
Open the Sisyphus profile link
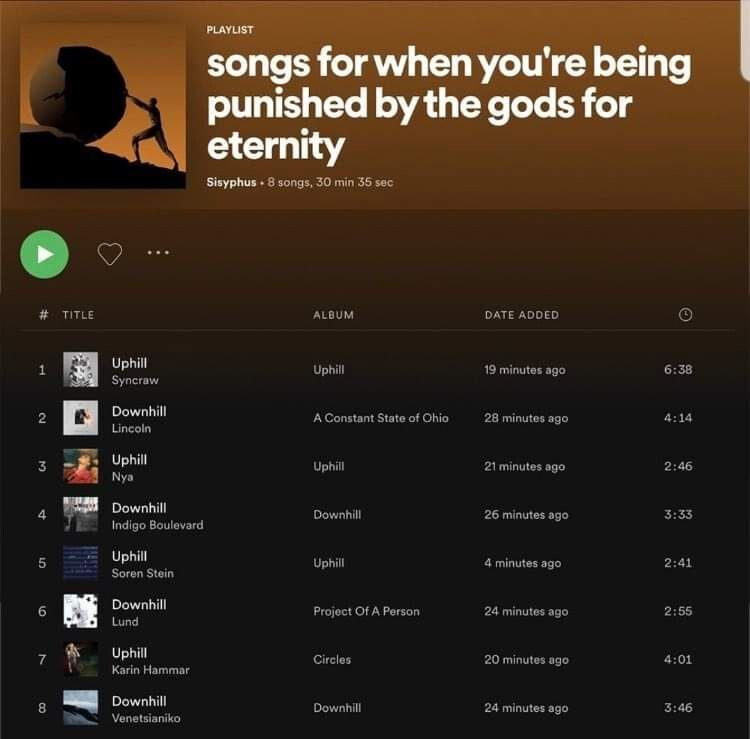pos(231,182)
